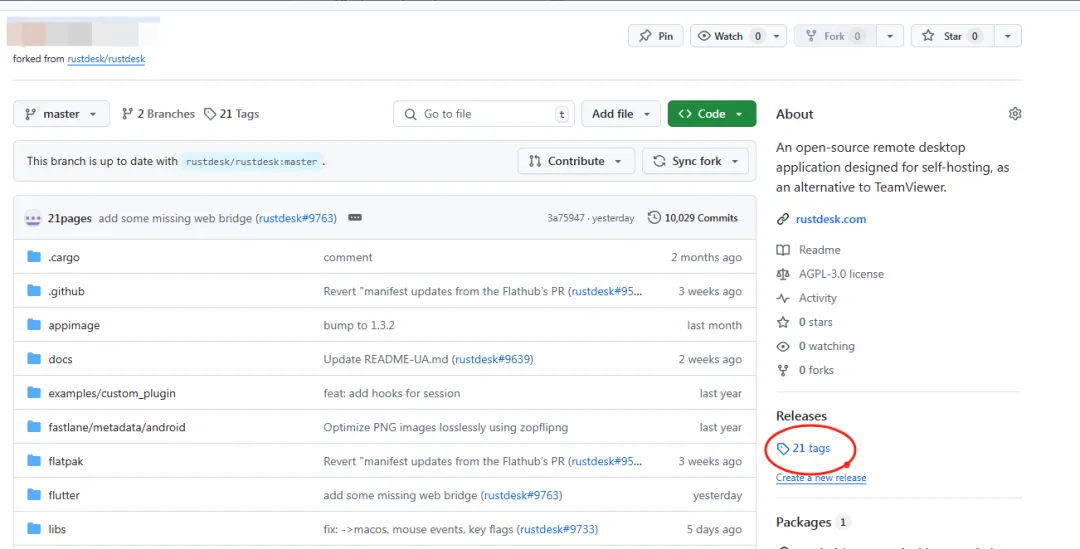
Task: Open the examples/custom_plugin folder
Action: 112,393
